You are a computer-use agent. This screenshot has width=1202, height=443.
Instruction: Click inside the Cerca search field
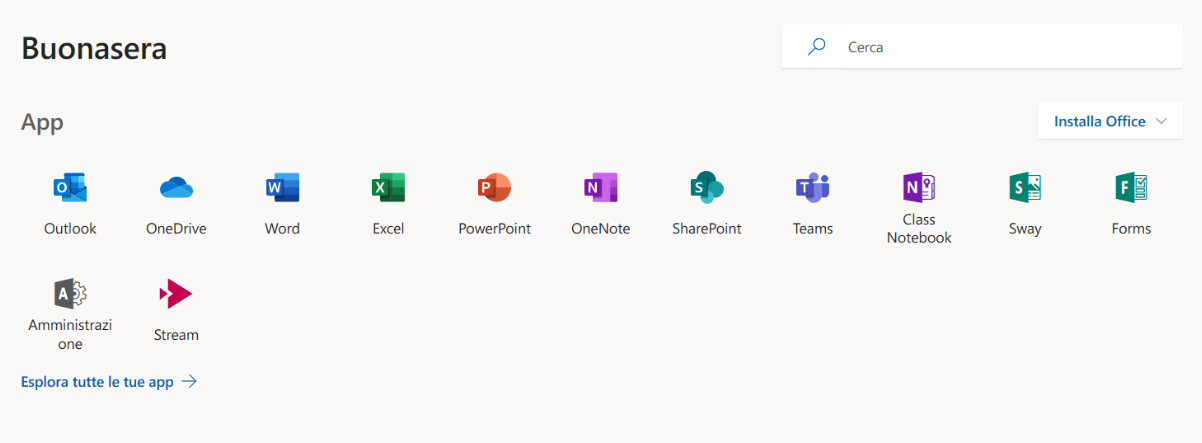[982, 47]
